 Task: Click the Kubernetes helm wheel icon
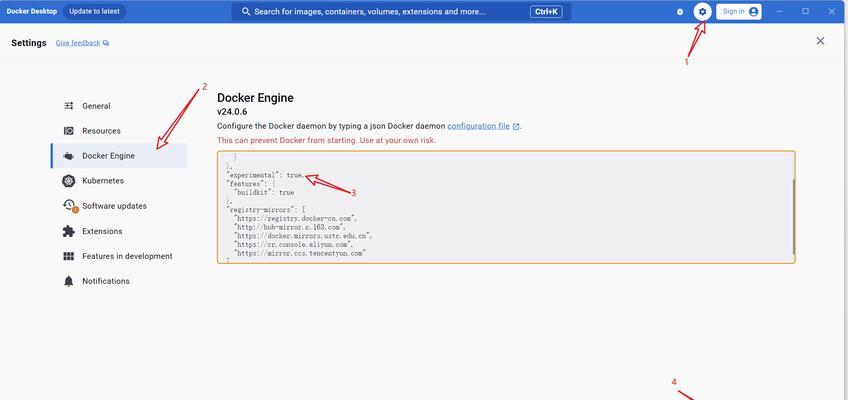[69, 181]
